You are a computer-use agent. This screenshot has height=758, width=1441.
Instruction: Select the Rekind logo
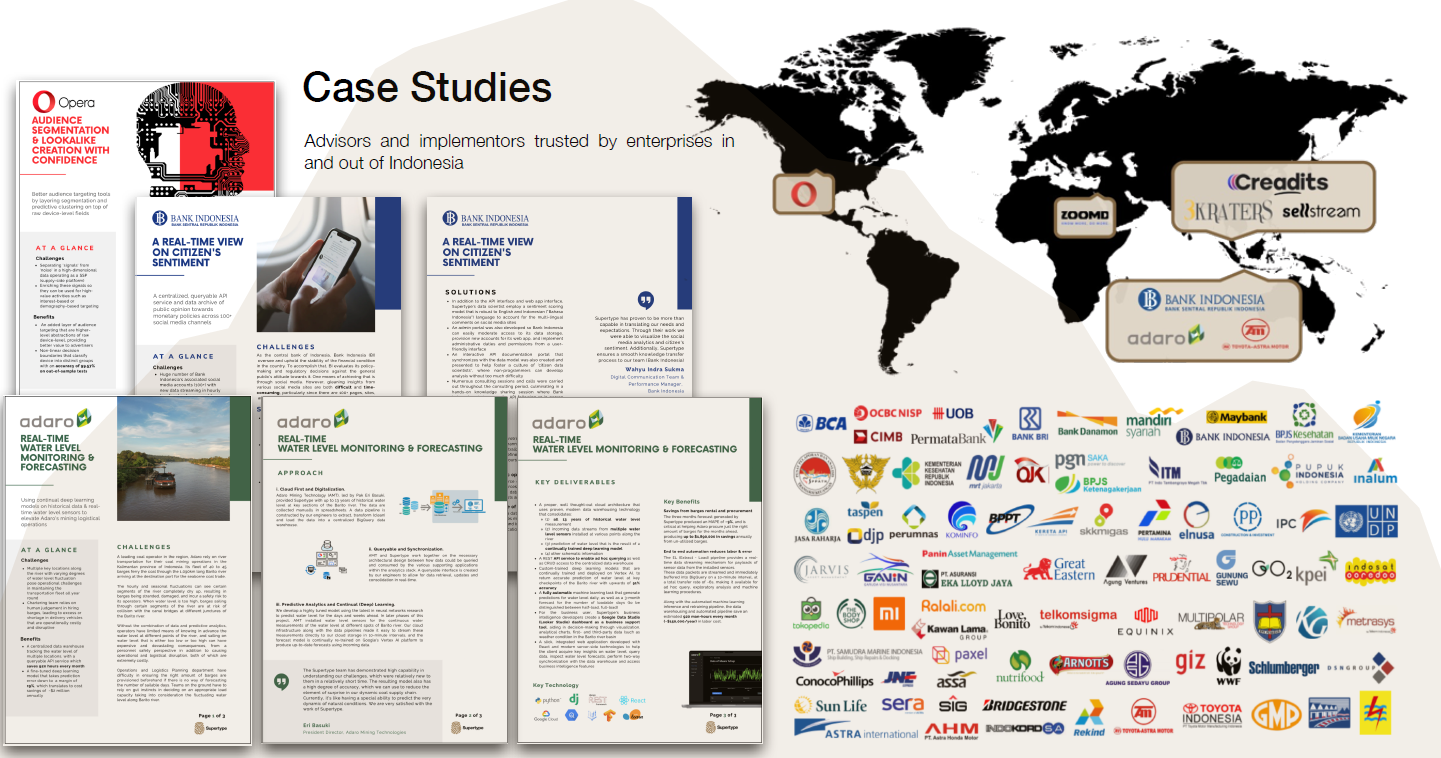(x=1087, y=719)
